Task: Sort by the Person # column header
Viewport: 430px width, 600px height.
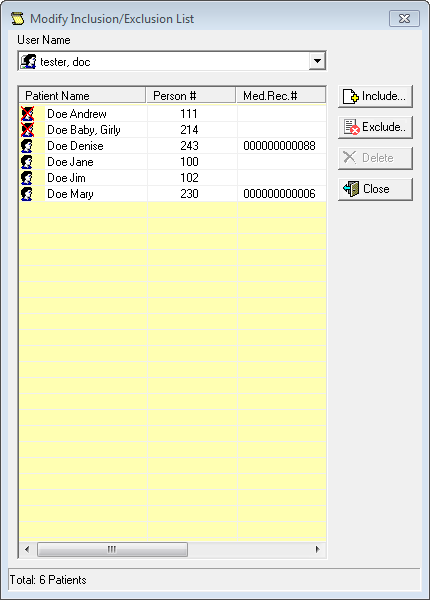Action: coord(191,96)
